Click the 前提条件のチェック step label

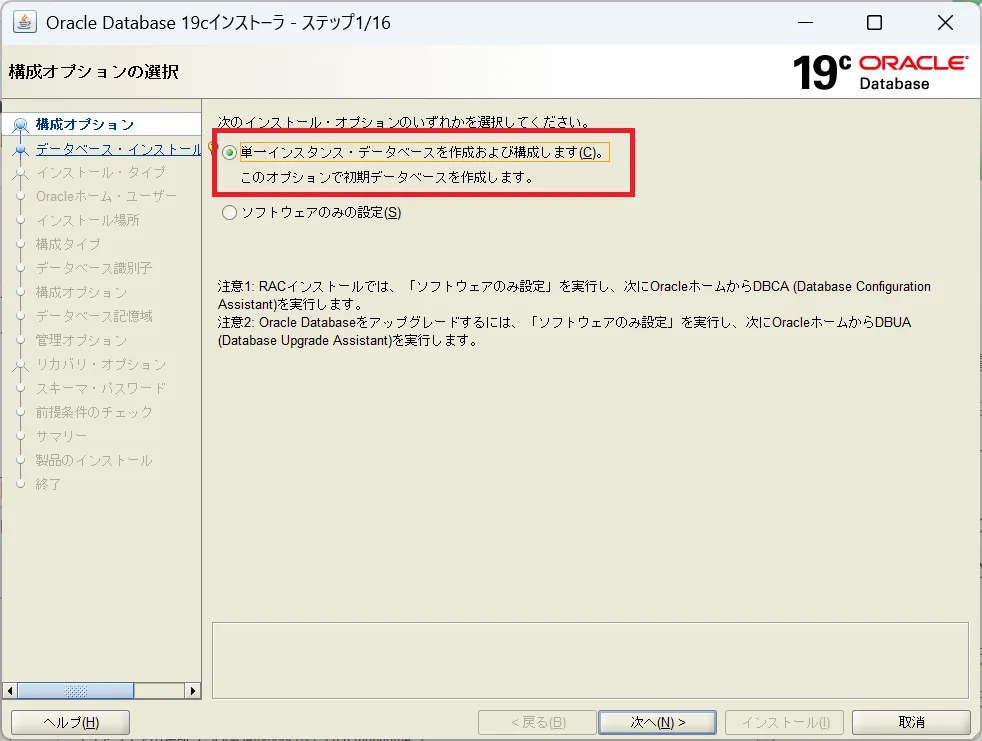[x=94, y=412]
